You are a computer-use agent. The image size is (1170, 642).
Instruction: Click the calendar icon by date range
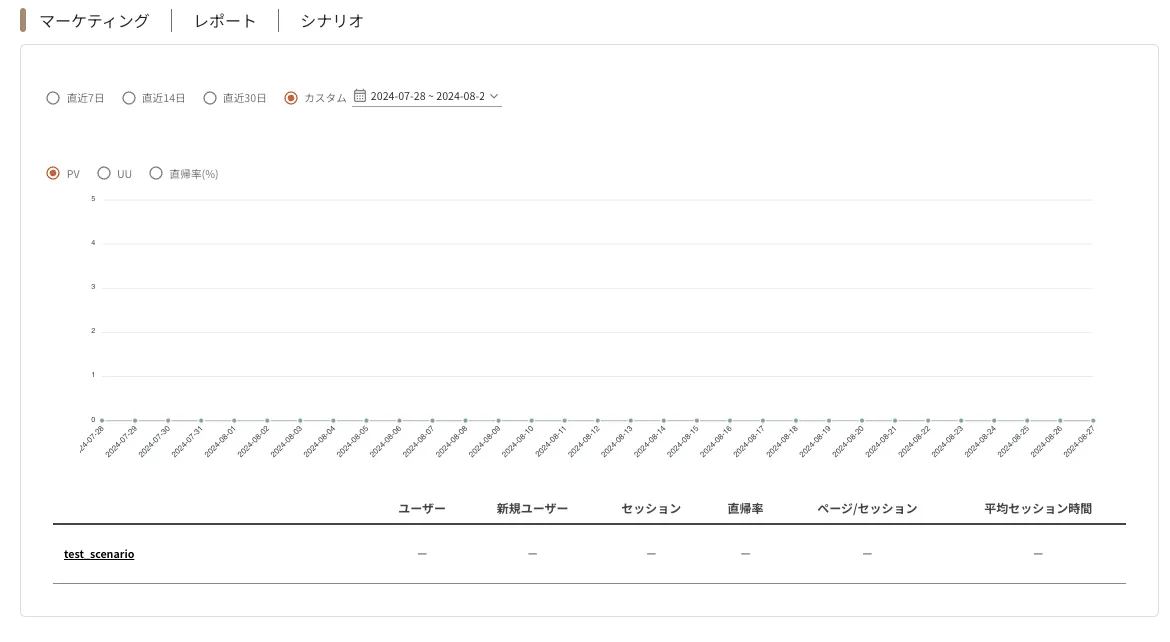360,96
